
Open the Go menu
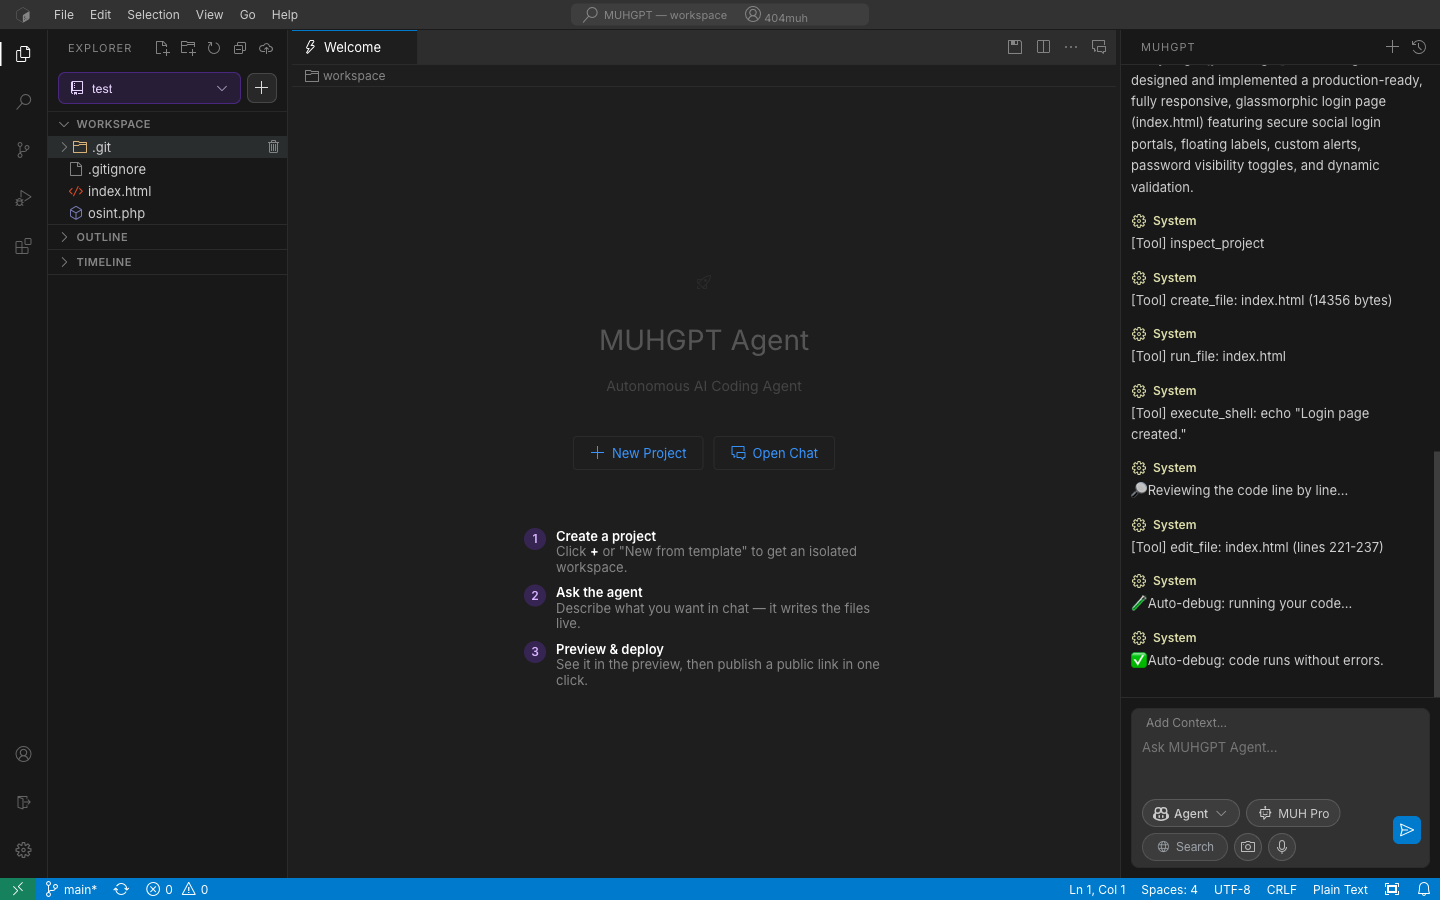coord(247,15)
